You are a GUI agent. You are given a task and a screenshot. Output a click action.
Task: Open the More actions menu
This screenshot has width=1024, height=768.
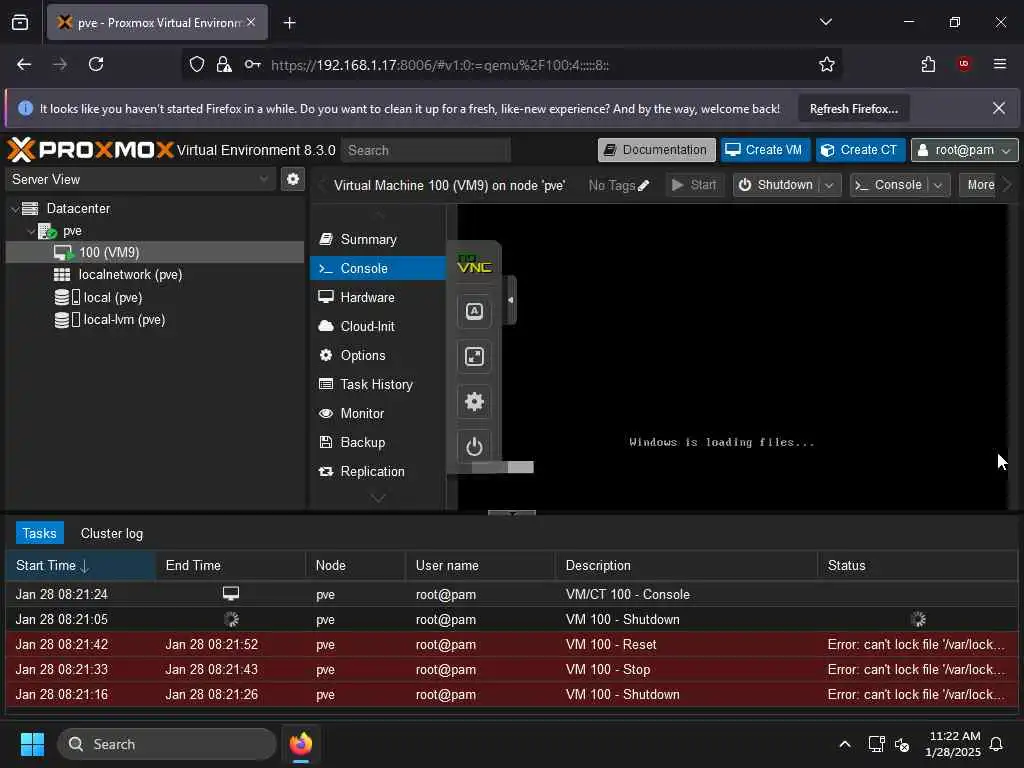coord(980,185)
